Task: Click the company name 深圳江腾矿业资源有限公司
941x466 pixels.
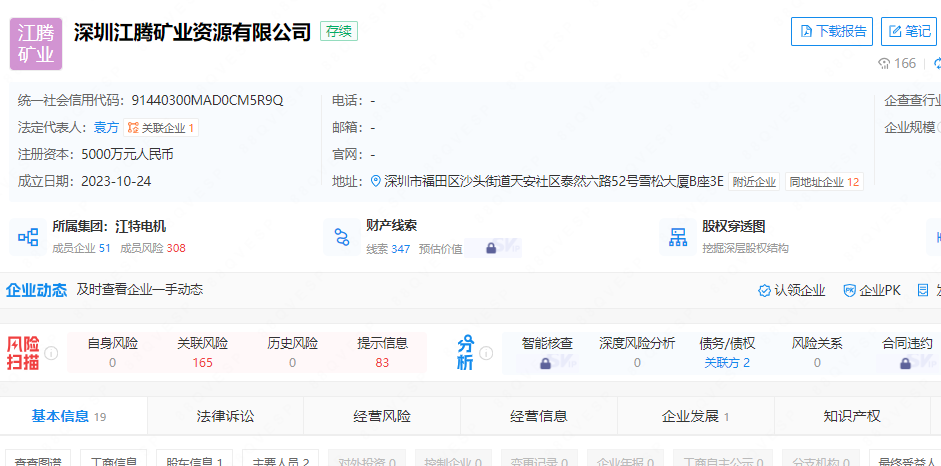Action: click(x=193, y=32)
